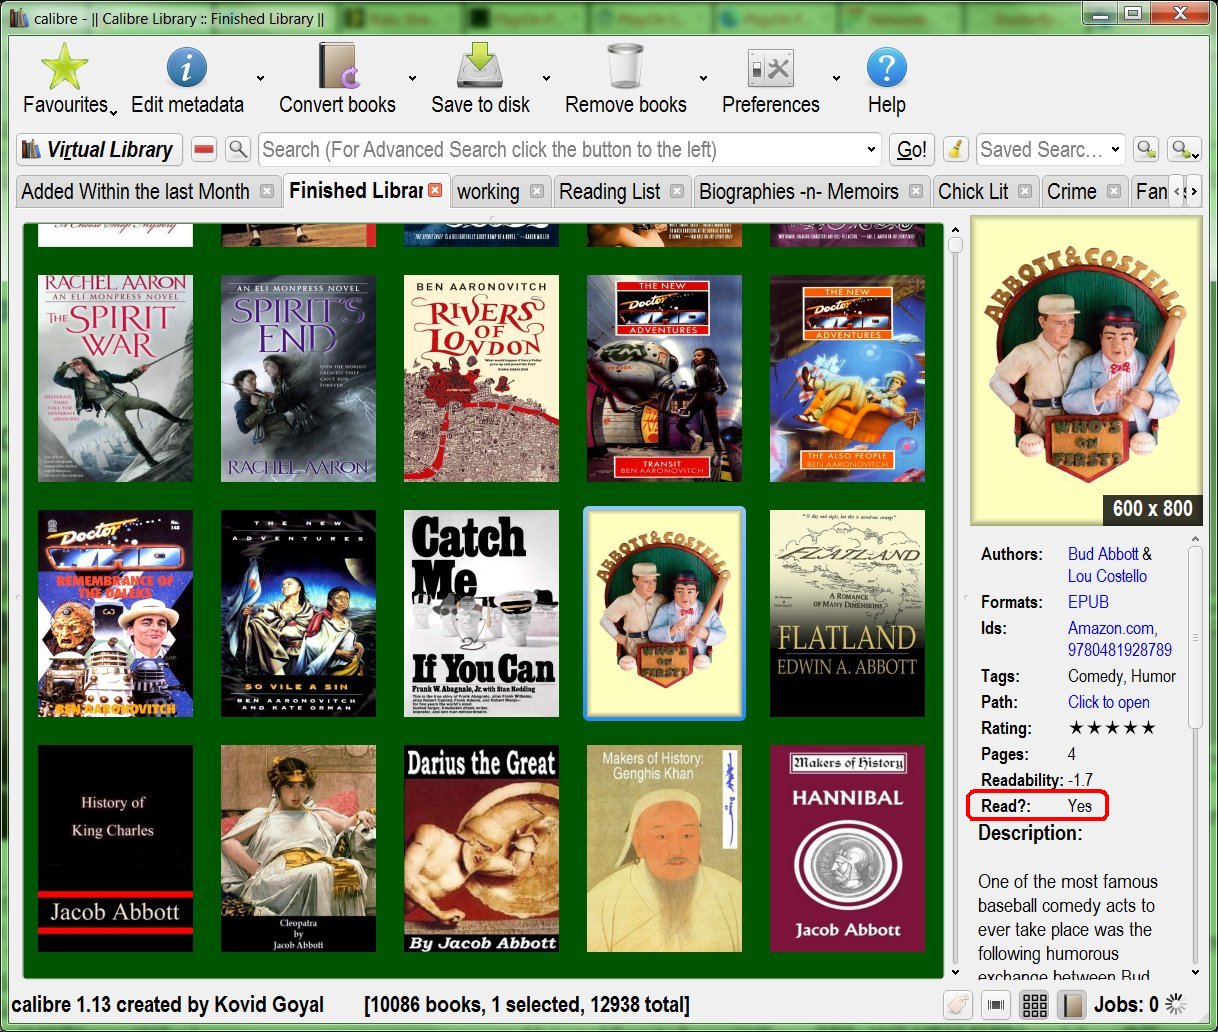Switch to the Reading List tab
Screen dimensions: 1218x1032
pyautogui.click(x=609, y=191)
